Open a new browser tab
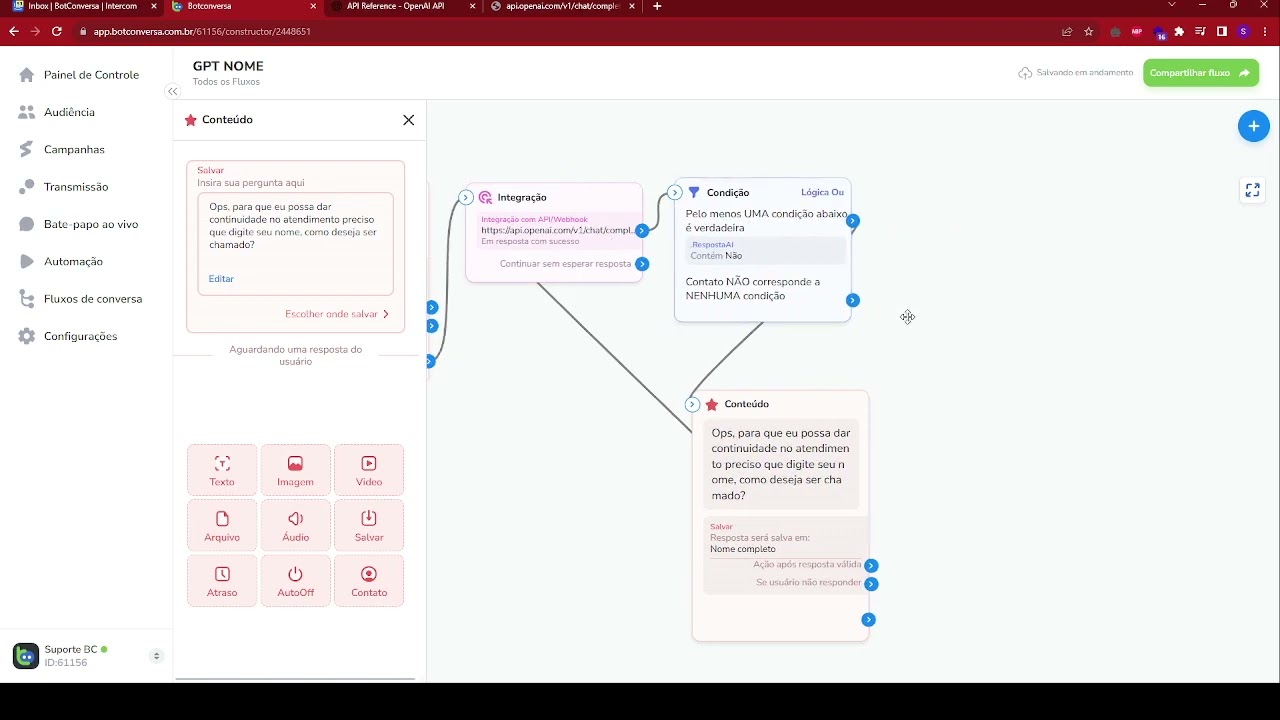This screenshot has width=1280, height=720. (657, 6)
